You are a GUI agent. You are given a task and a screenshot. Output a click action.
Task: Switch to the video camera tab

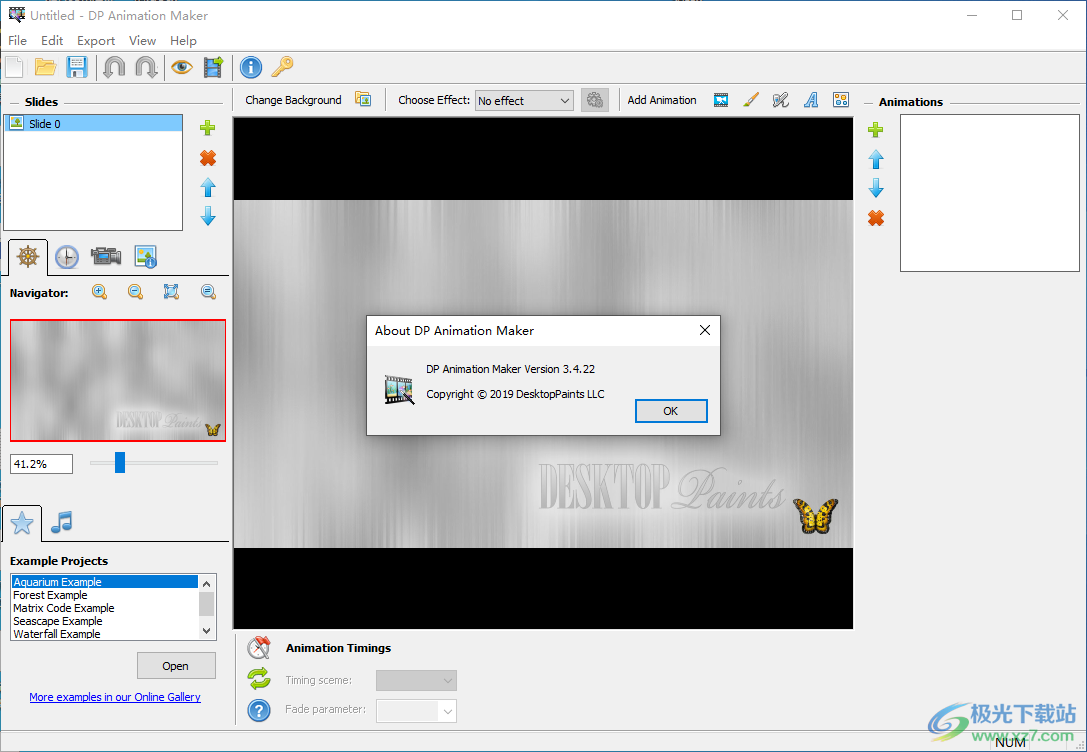pos(105,256)
